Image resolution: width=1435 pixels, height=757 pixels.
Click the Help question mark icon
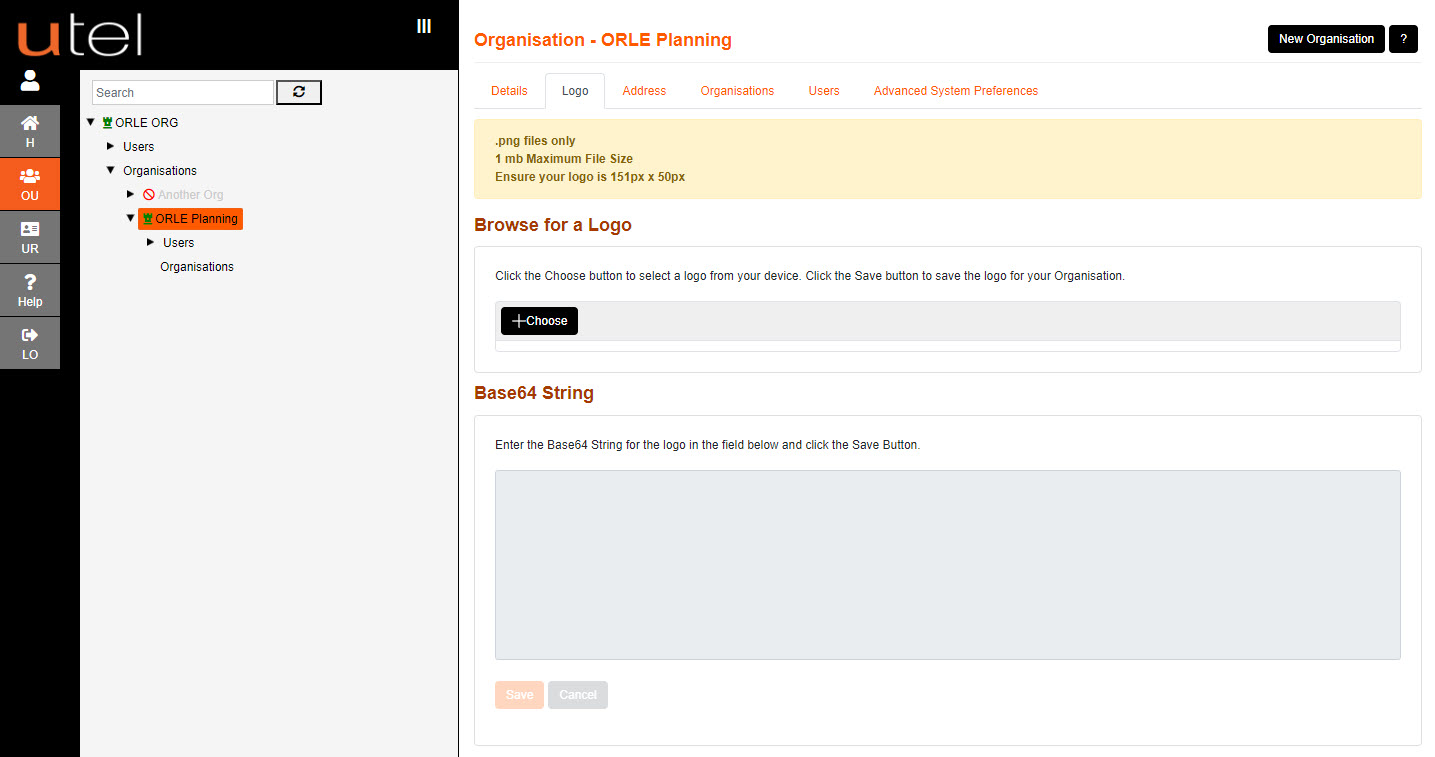29,290
